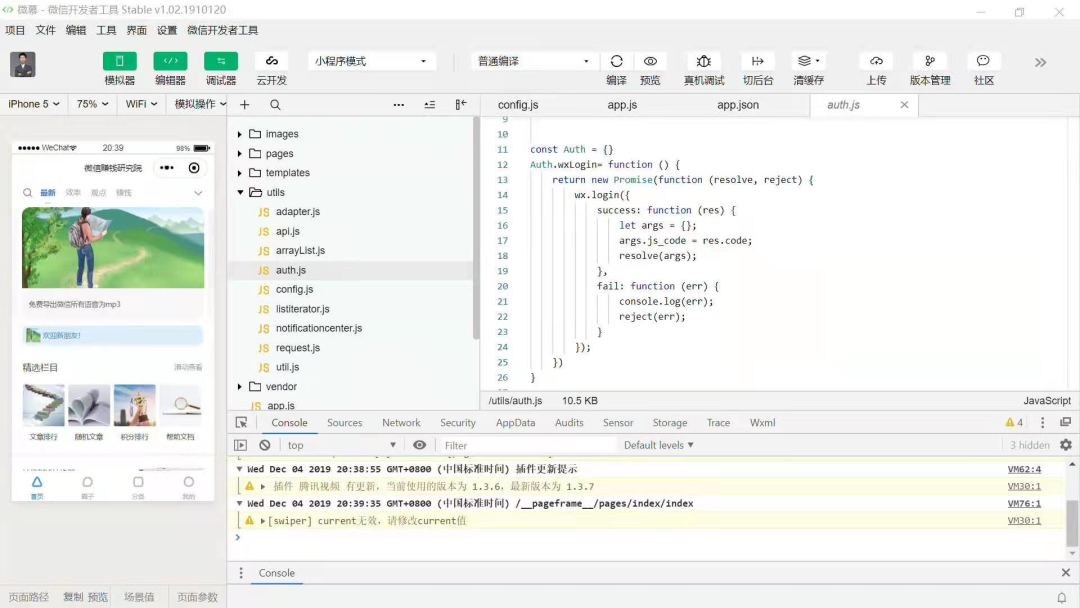Click the compile refresh icon

[x=616, y=61]
